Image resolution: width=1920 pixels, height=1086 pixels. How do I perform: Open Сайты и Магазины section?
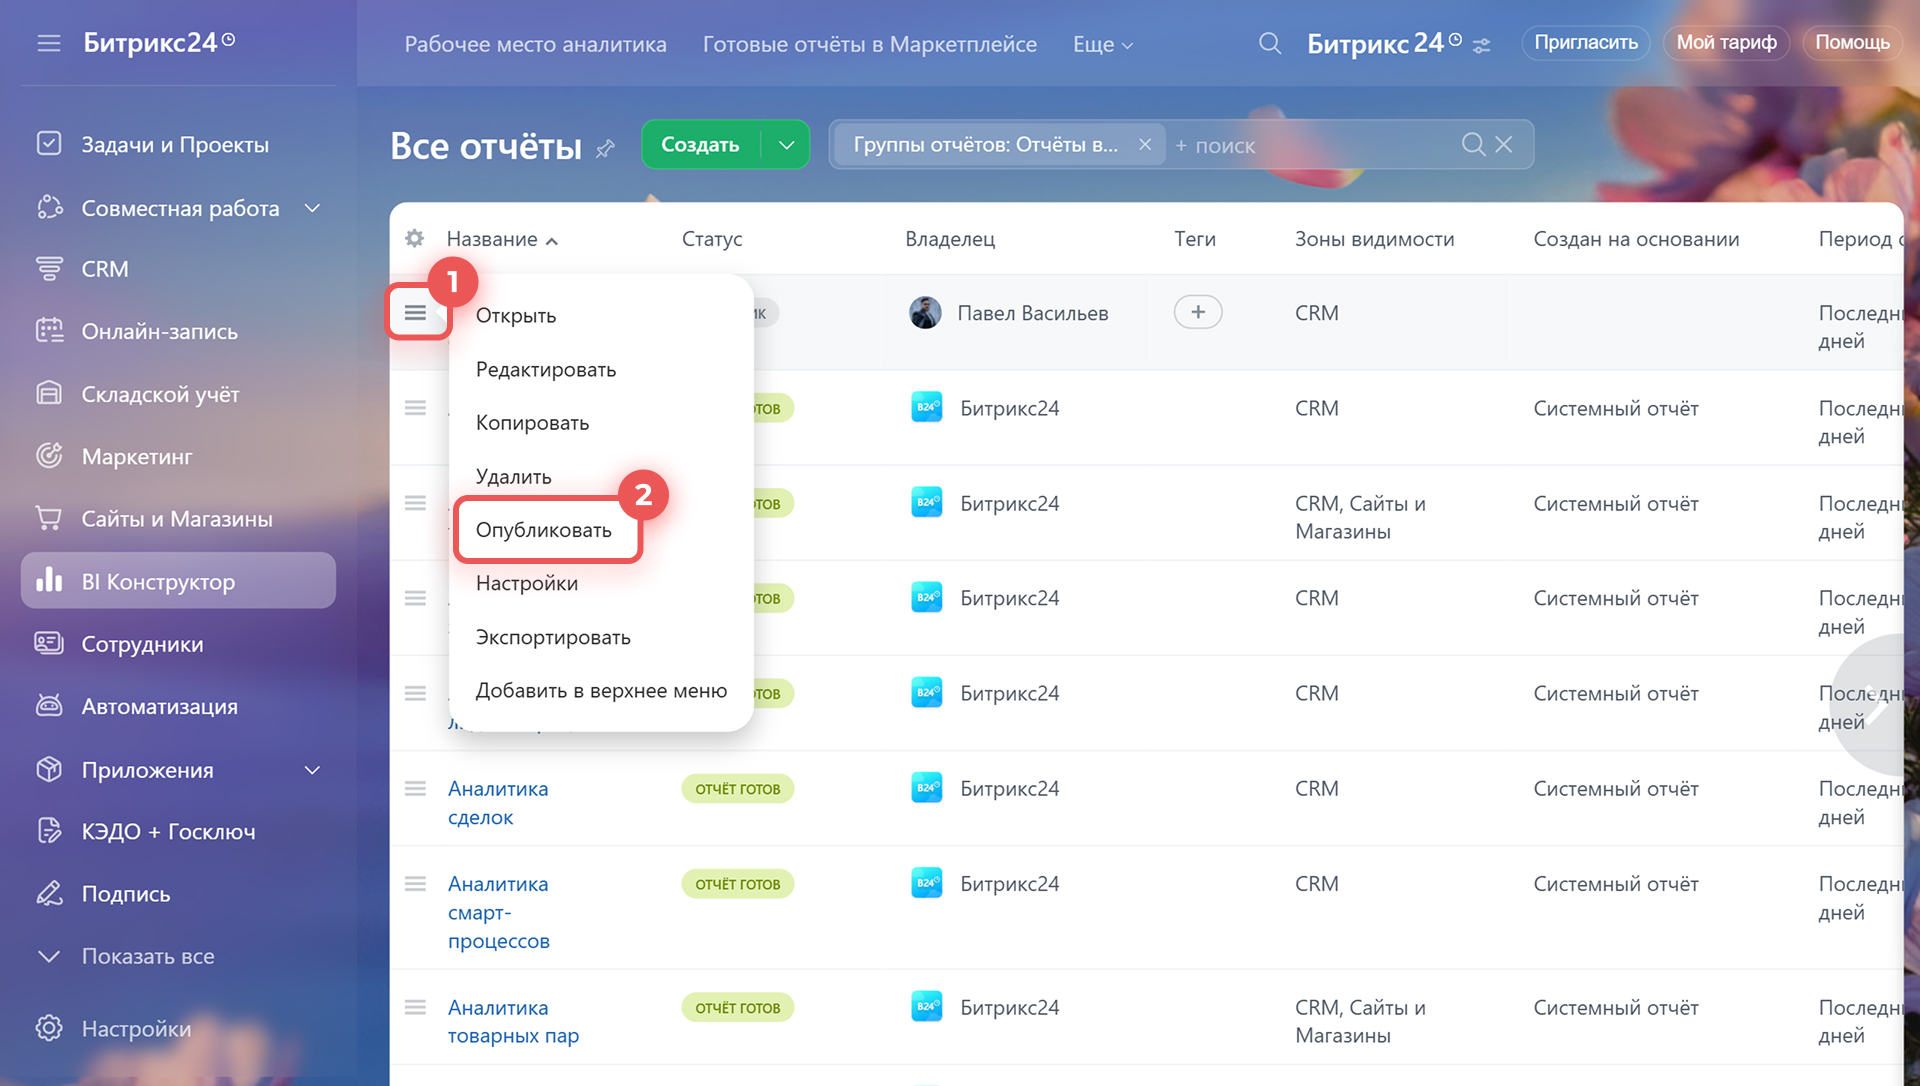[x=178, y=519]
